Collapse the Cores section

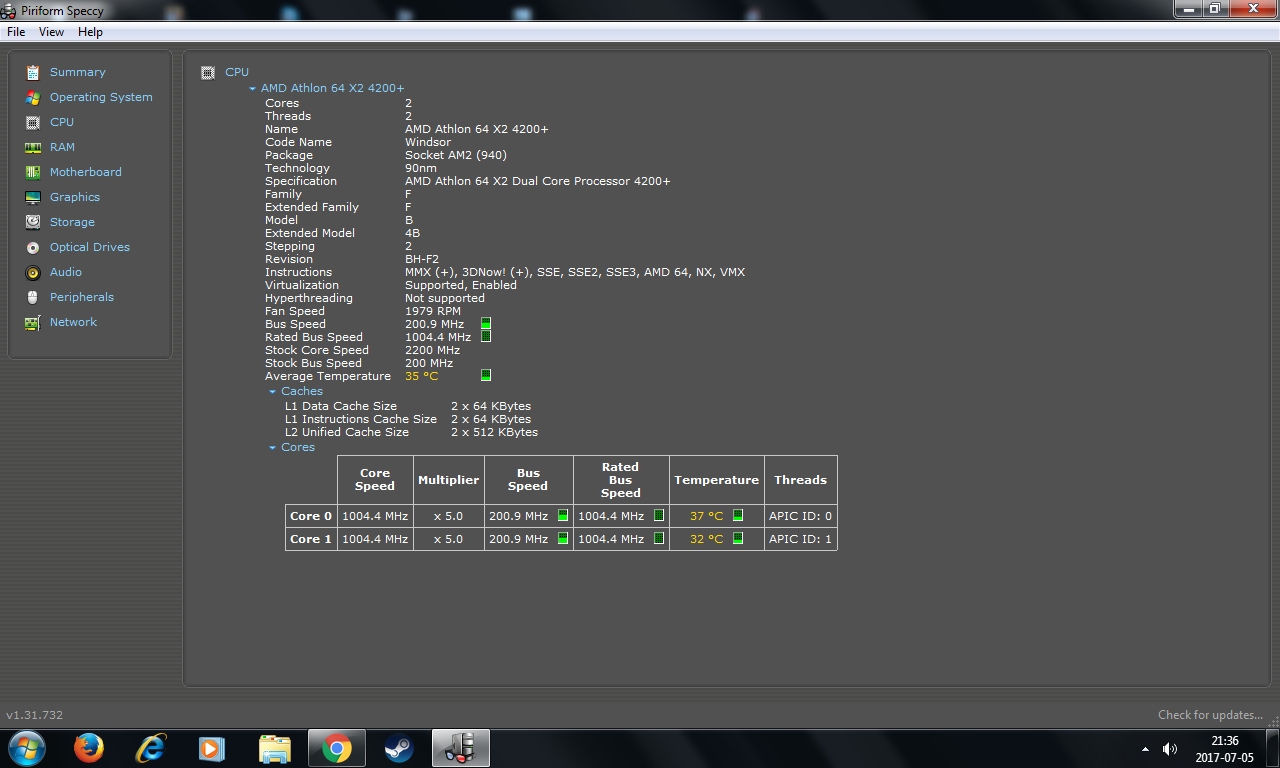(x=273, y=448)
